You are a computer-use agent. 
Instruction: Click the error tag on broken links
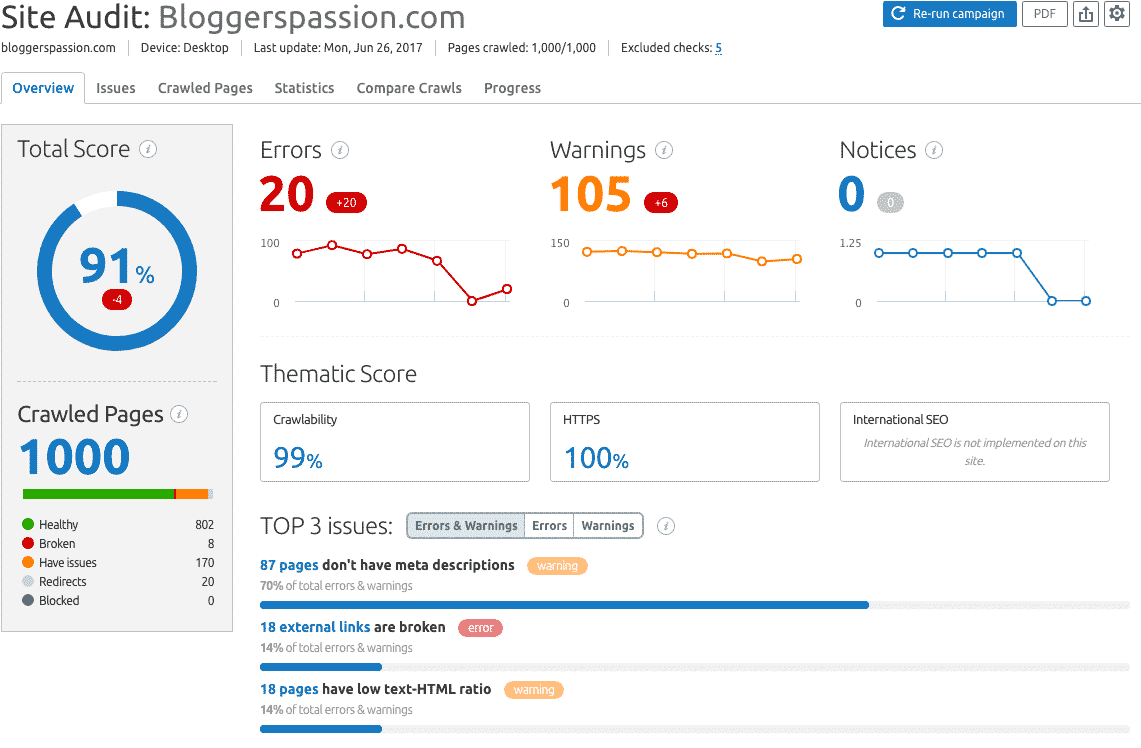click(x=480, y=628)
